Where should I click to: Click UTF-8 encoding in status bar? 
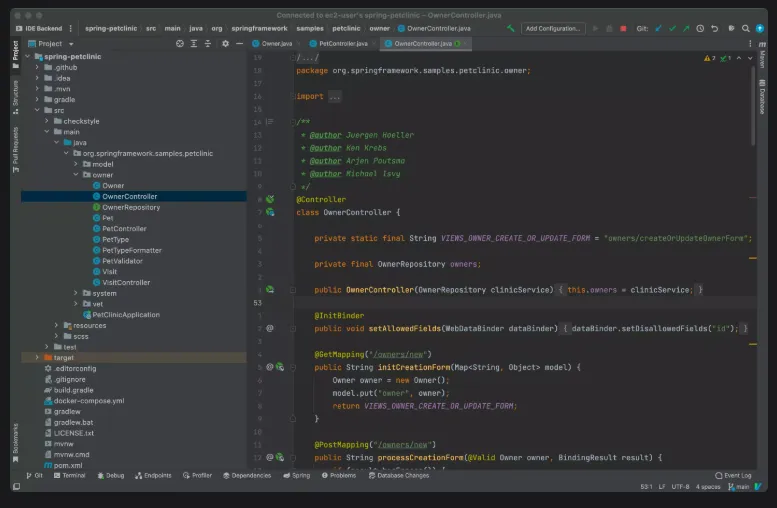coord(680,487)
